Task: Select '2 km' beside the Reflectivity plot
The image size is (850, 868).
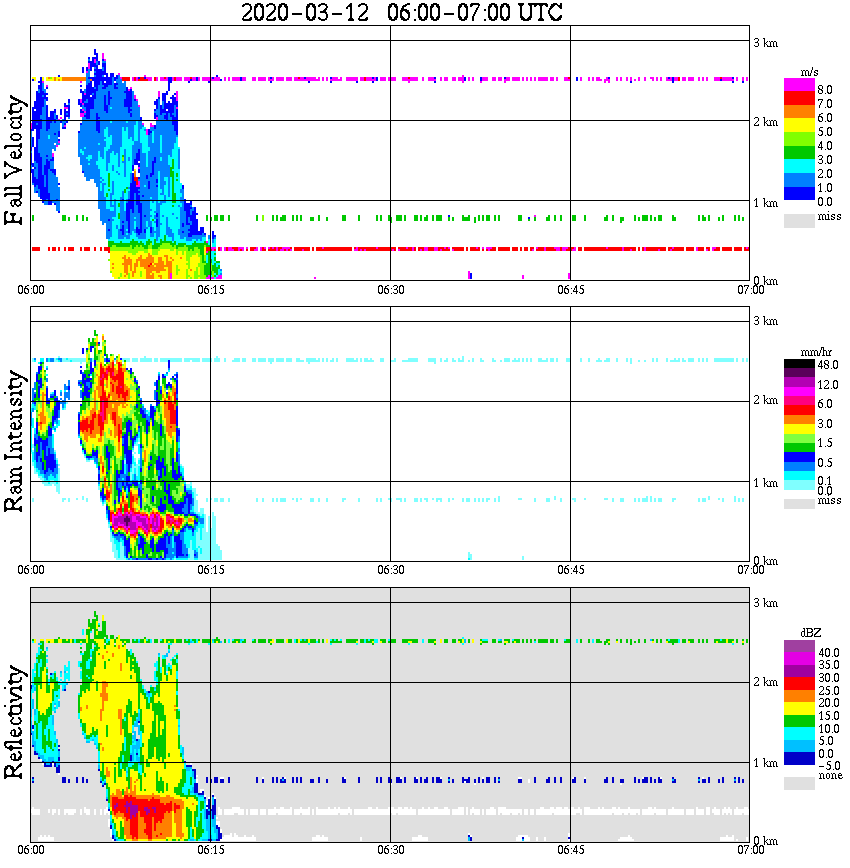Action: 765,682
